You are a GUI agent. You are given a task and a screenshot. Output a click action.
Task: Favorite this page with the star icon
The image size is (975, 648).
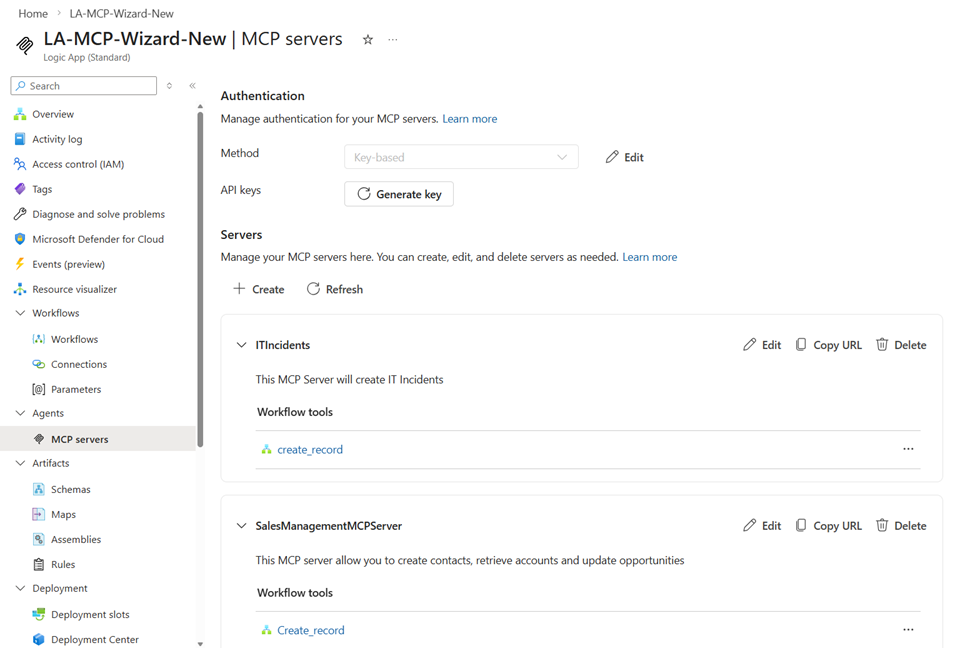click(x=367, y=40)
